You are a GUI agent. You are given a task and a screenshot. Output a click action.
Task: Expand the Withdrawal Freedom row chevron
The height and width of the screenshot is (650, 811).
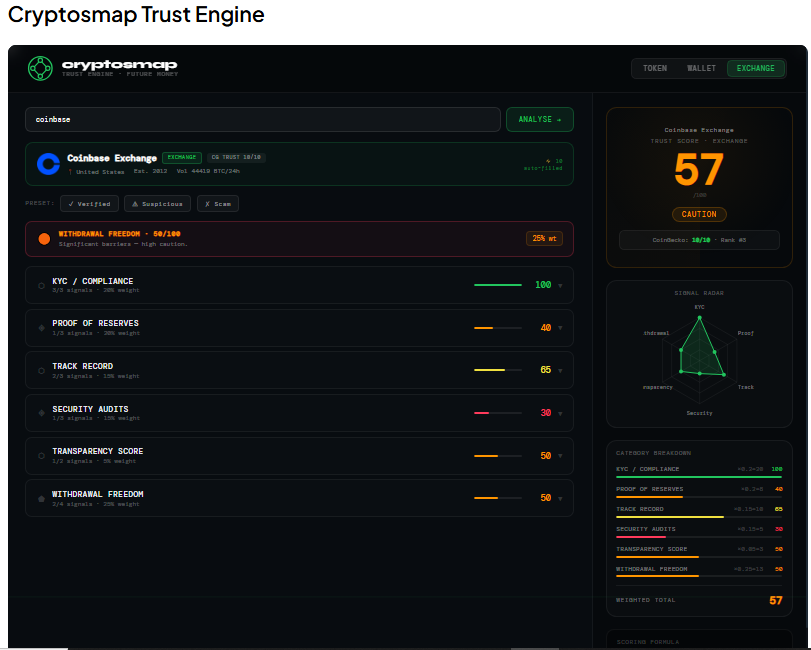pyautogui.click(x=560, y=498)
